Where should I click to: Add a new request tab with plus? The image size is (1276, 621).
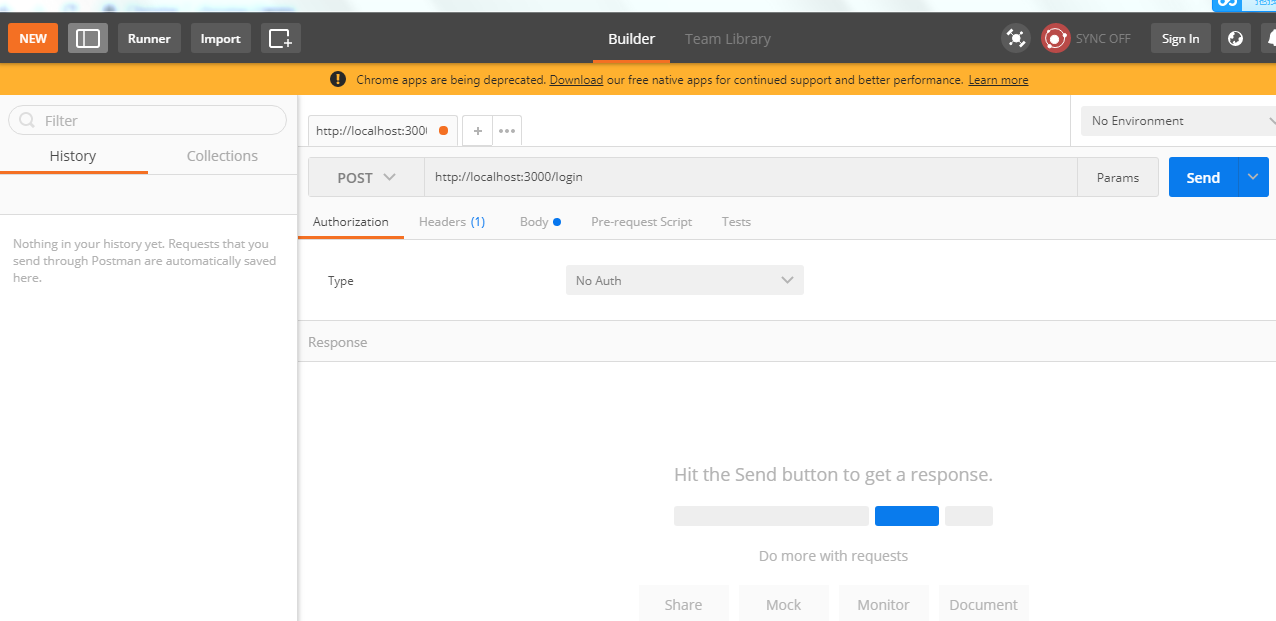[477, 131]
